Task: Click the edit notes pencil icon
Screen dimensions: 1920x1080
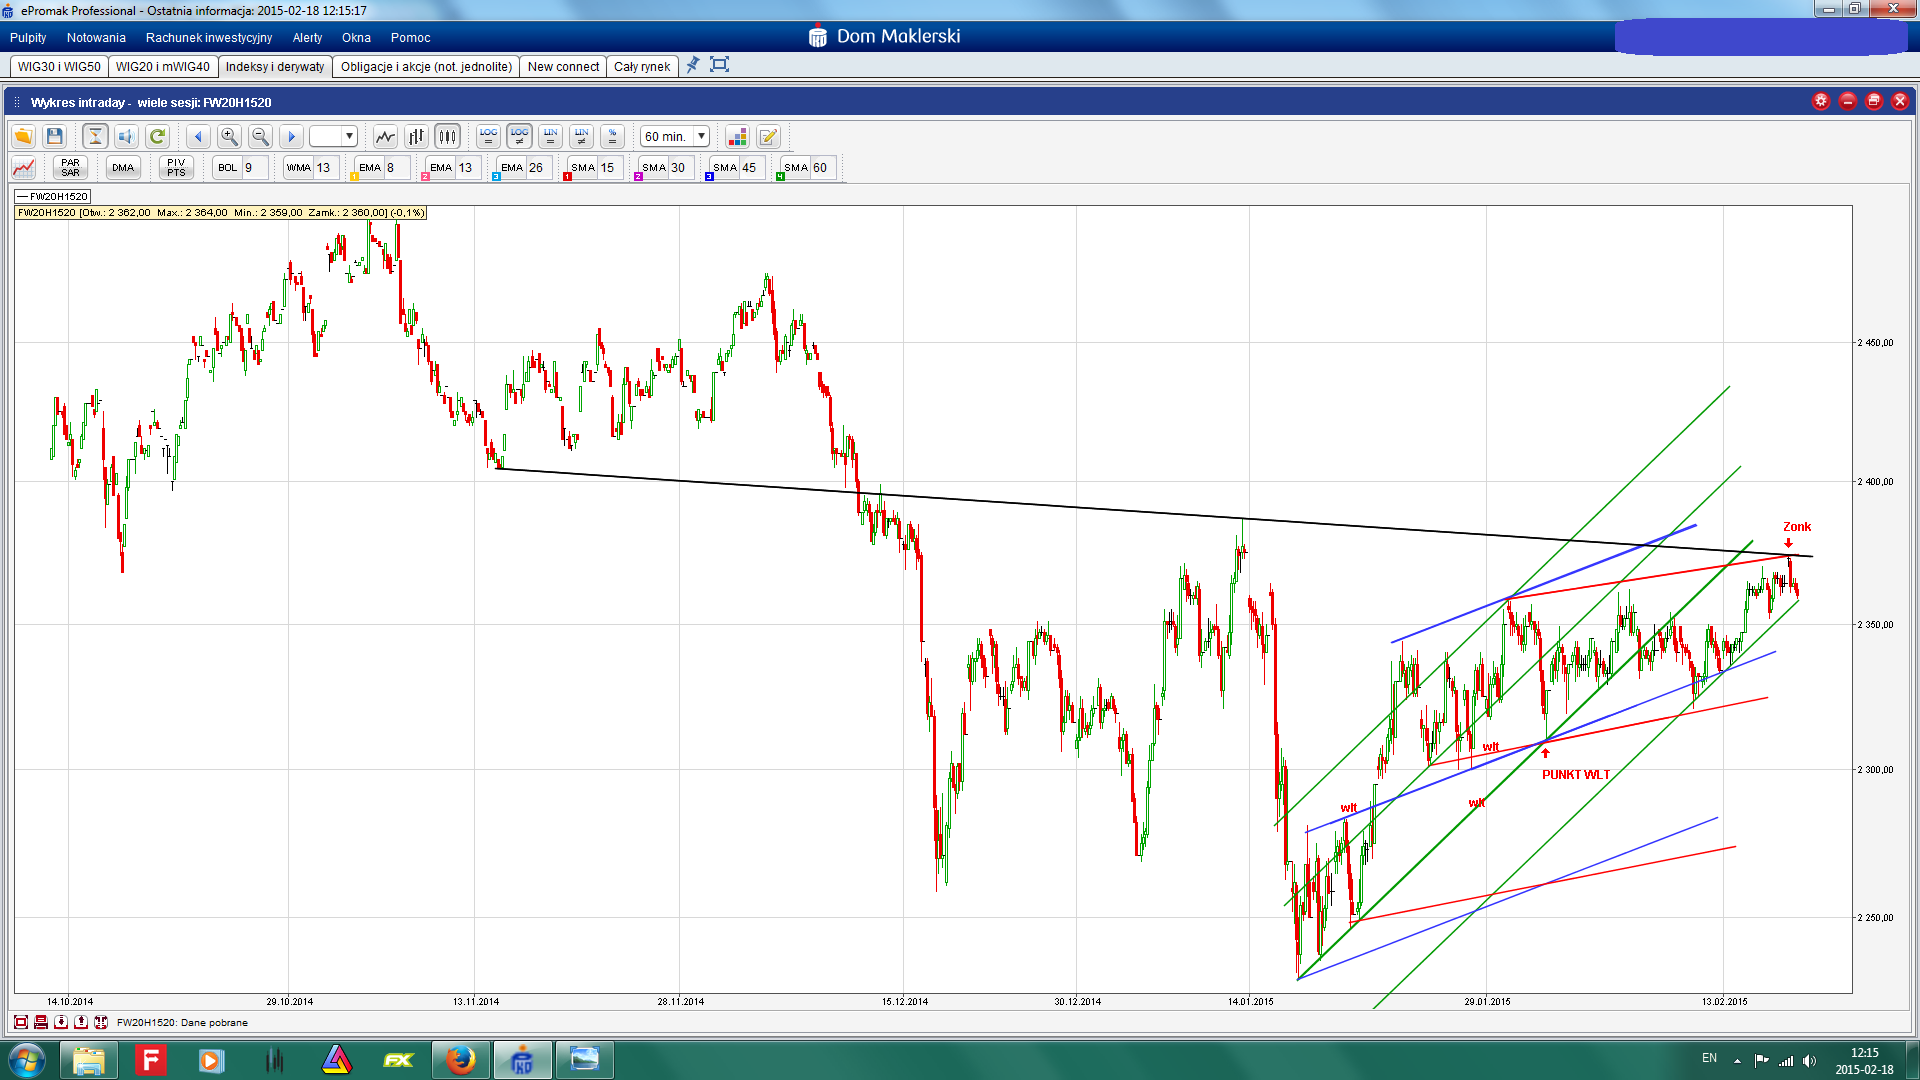Action: click(x=768, y=137)
